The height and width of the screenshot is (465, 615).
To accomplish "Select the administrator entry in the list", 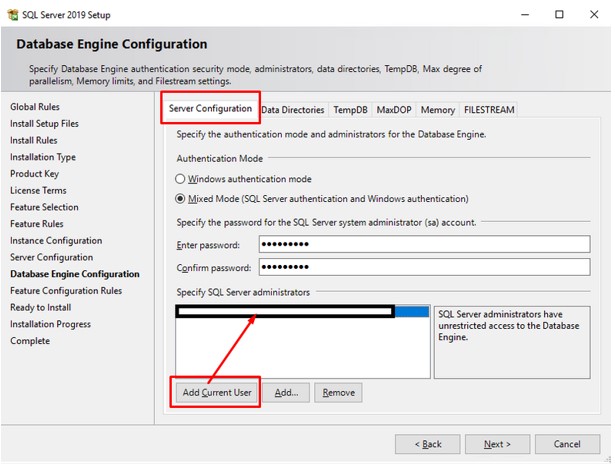I will pos(302,312).
